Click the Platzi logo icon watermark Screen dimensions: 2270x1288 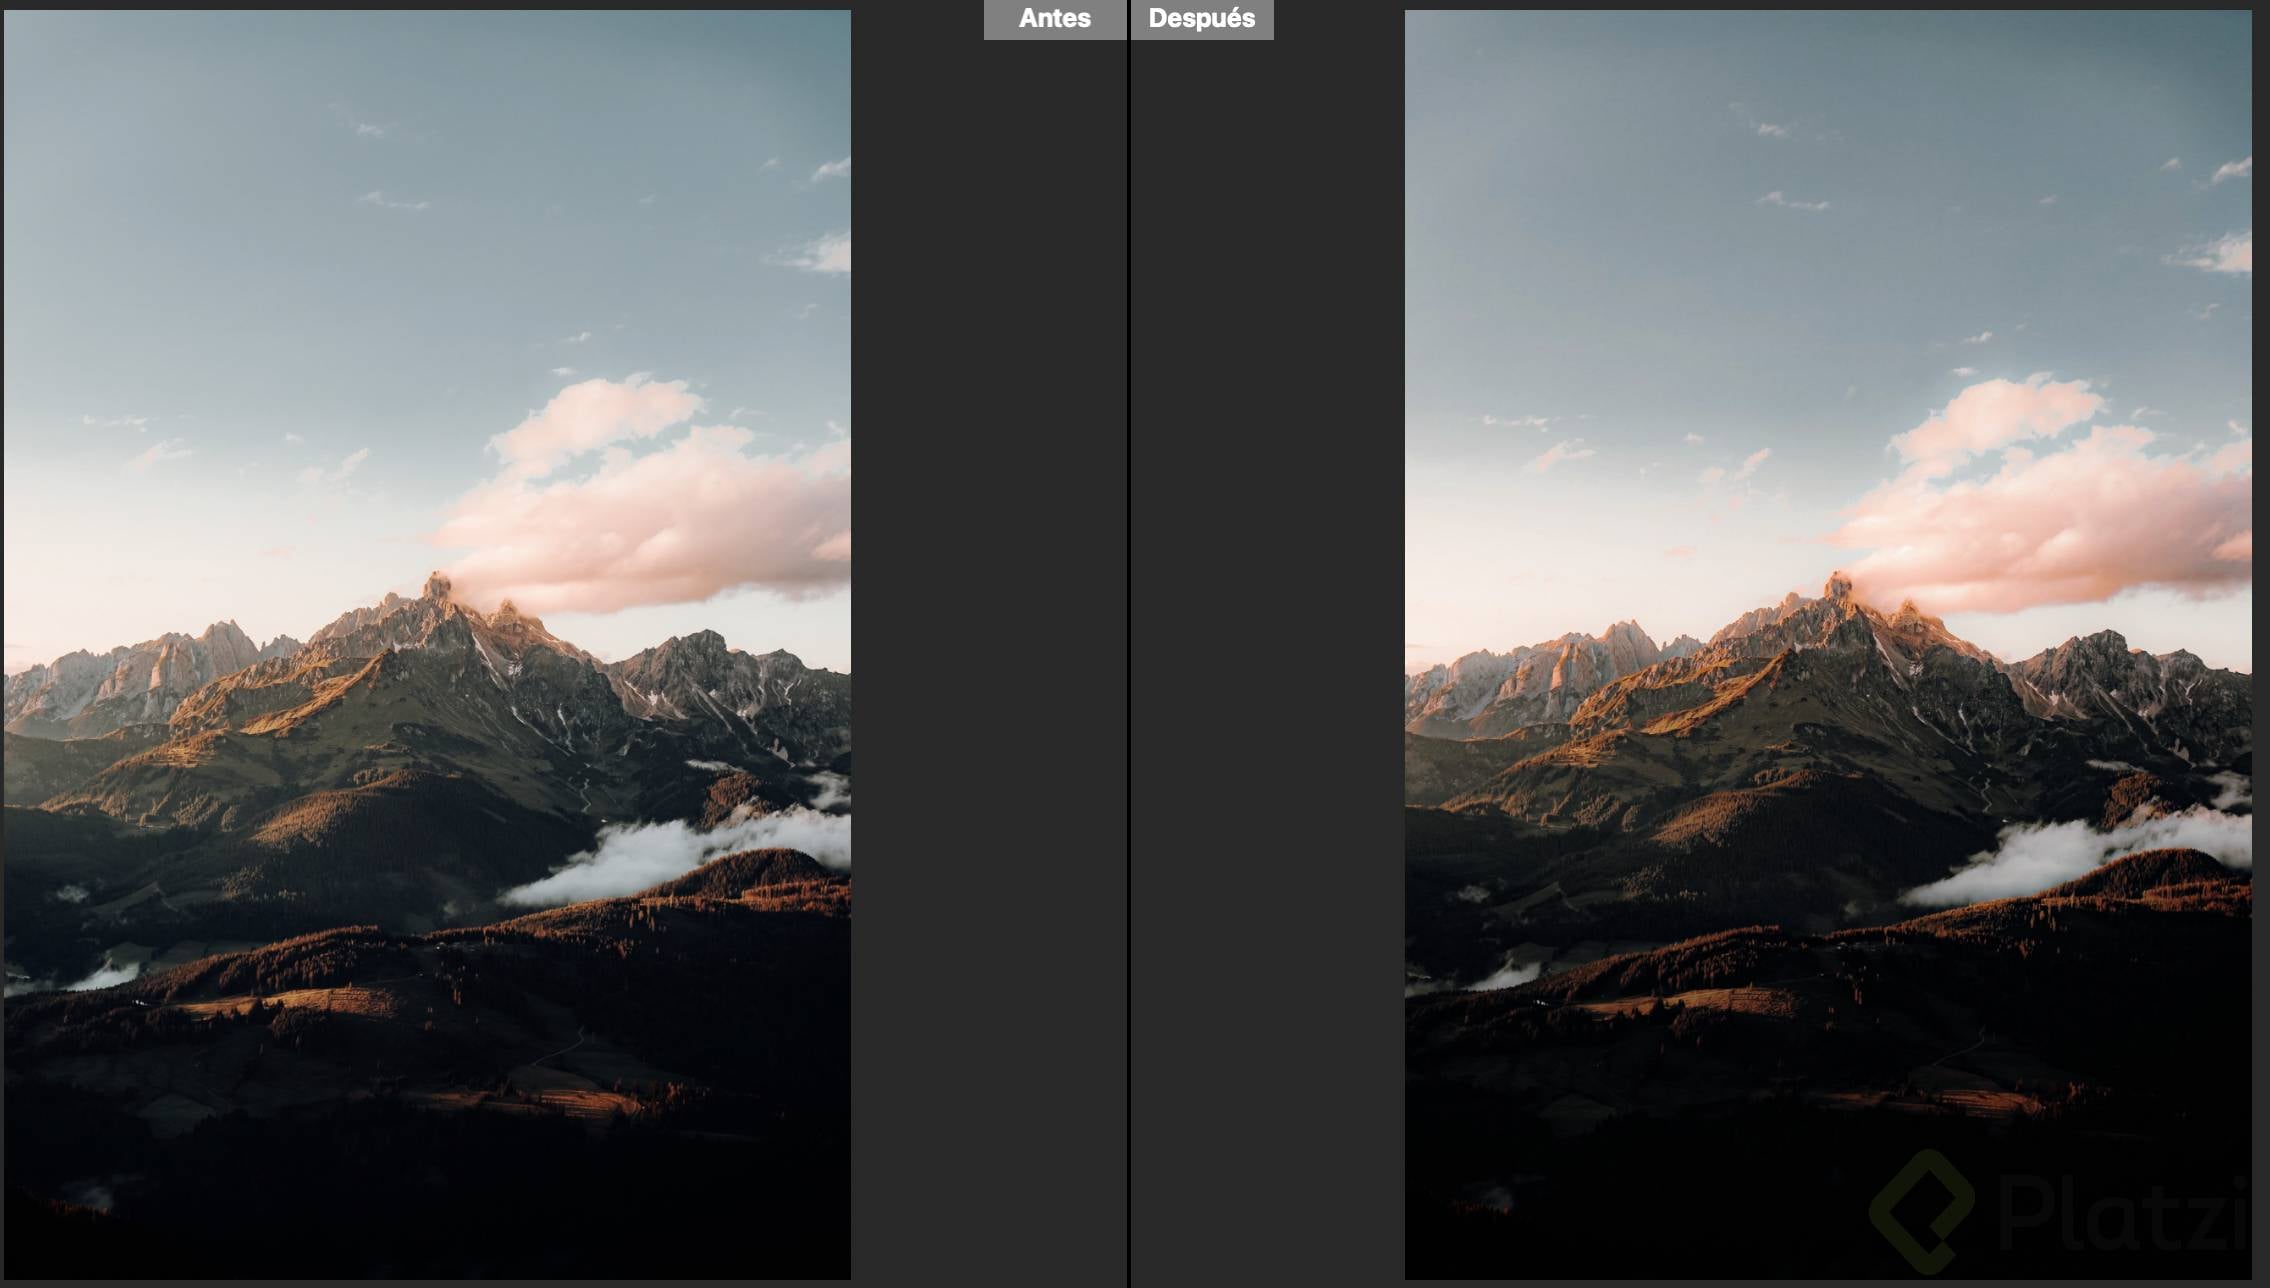1921,1212
